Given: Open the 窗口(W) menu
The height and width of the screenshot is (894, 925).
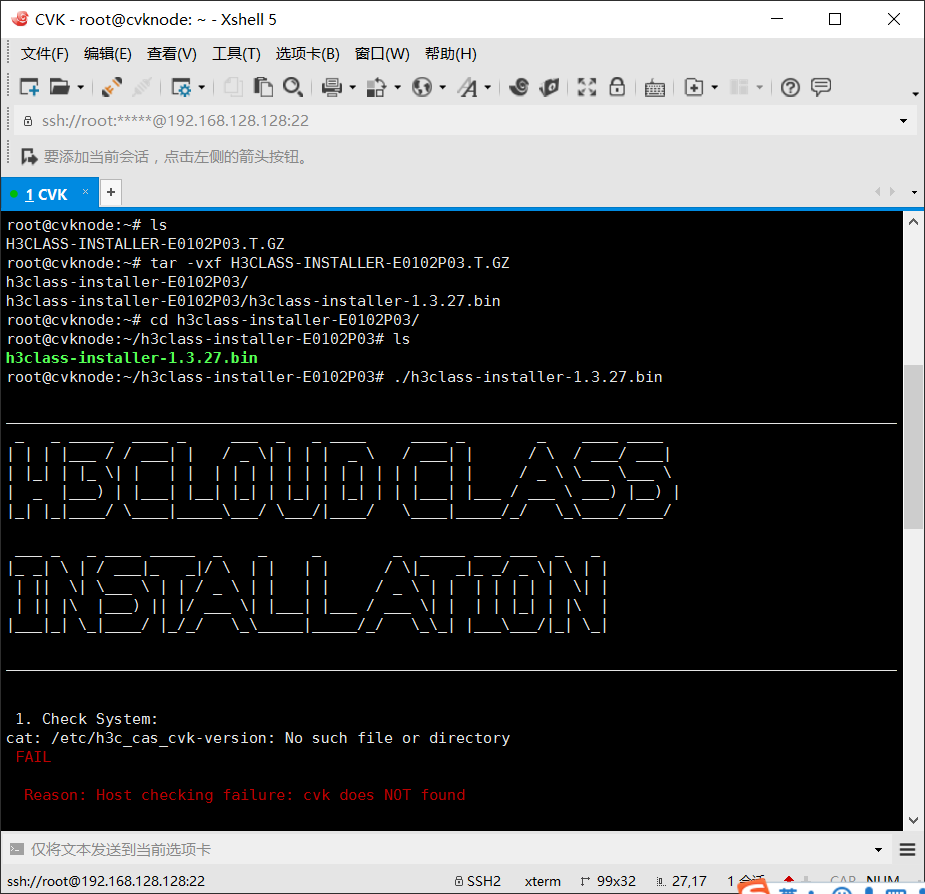Looking at the screenshot, I should pos(382,54).
